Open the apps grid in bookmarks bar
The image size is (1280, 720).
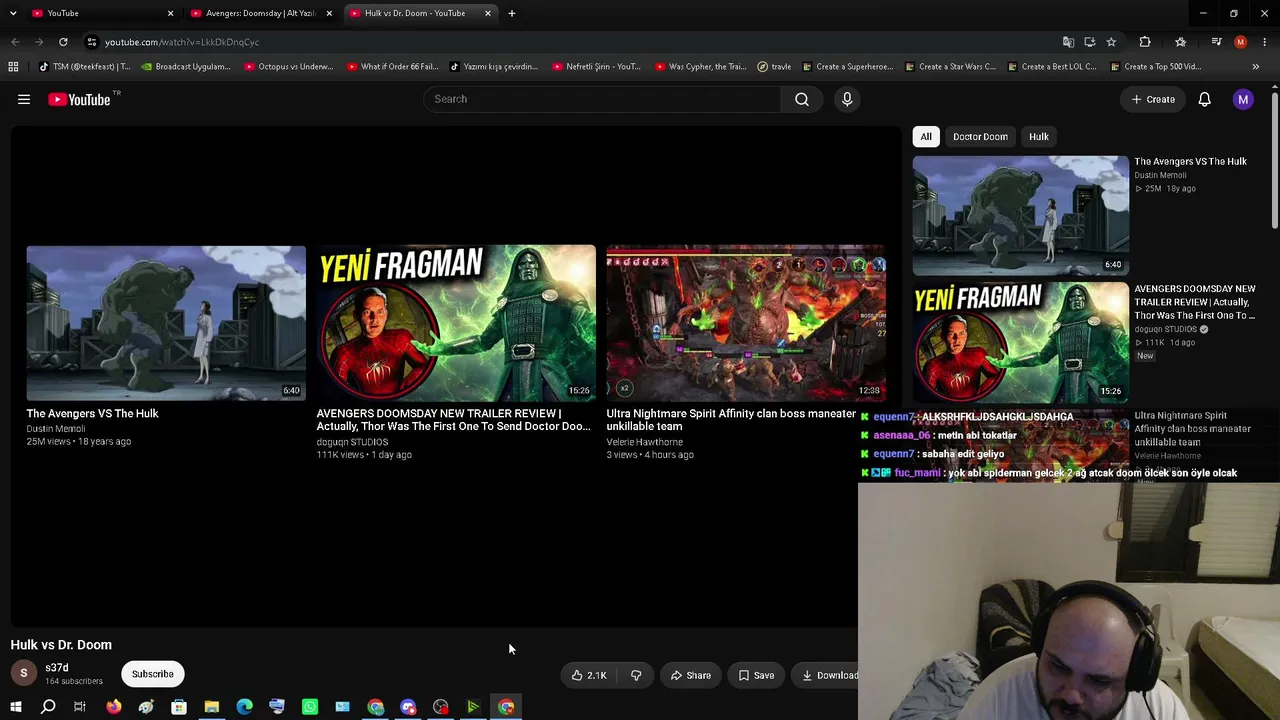(x=13, y=67)
